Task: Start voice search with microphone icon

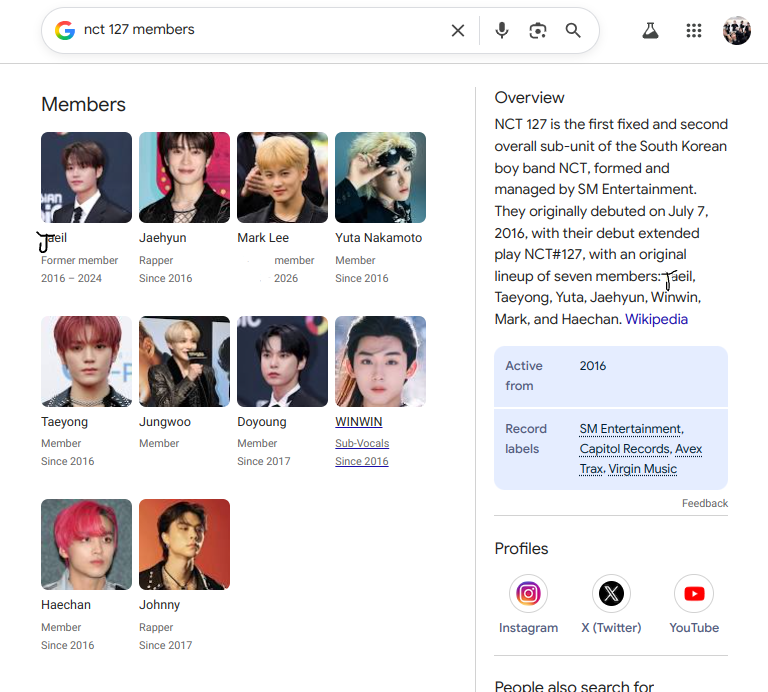Action: (x=502, y=30)
